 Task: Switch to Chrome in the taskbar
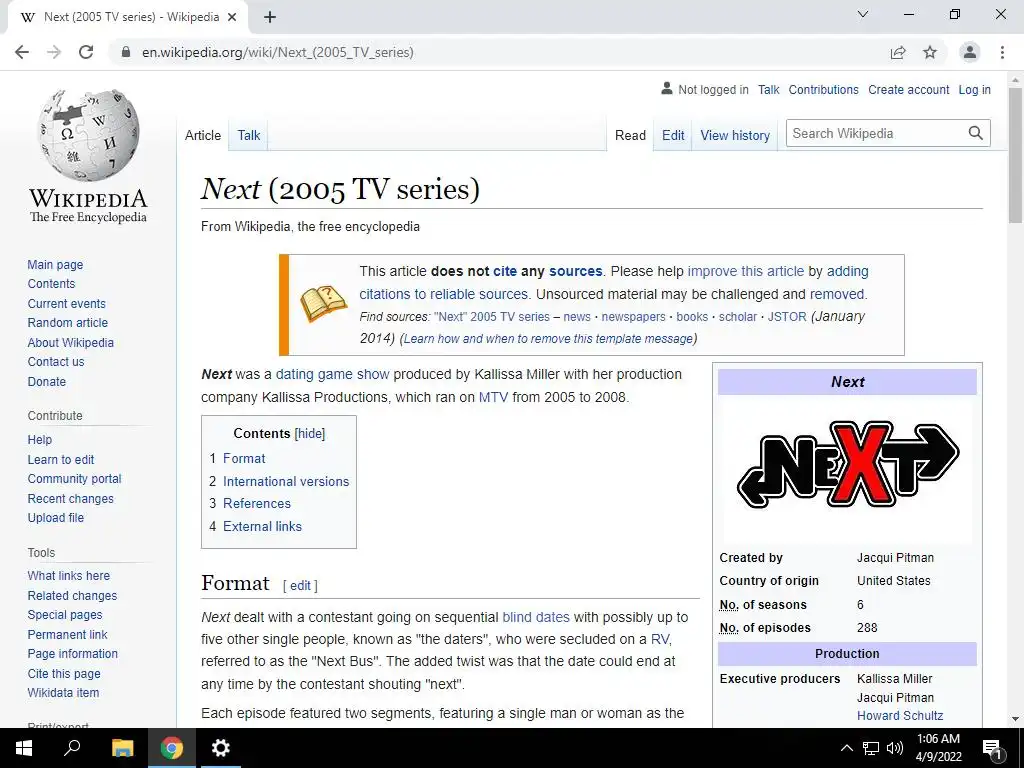click(172, 748)
